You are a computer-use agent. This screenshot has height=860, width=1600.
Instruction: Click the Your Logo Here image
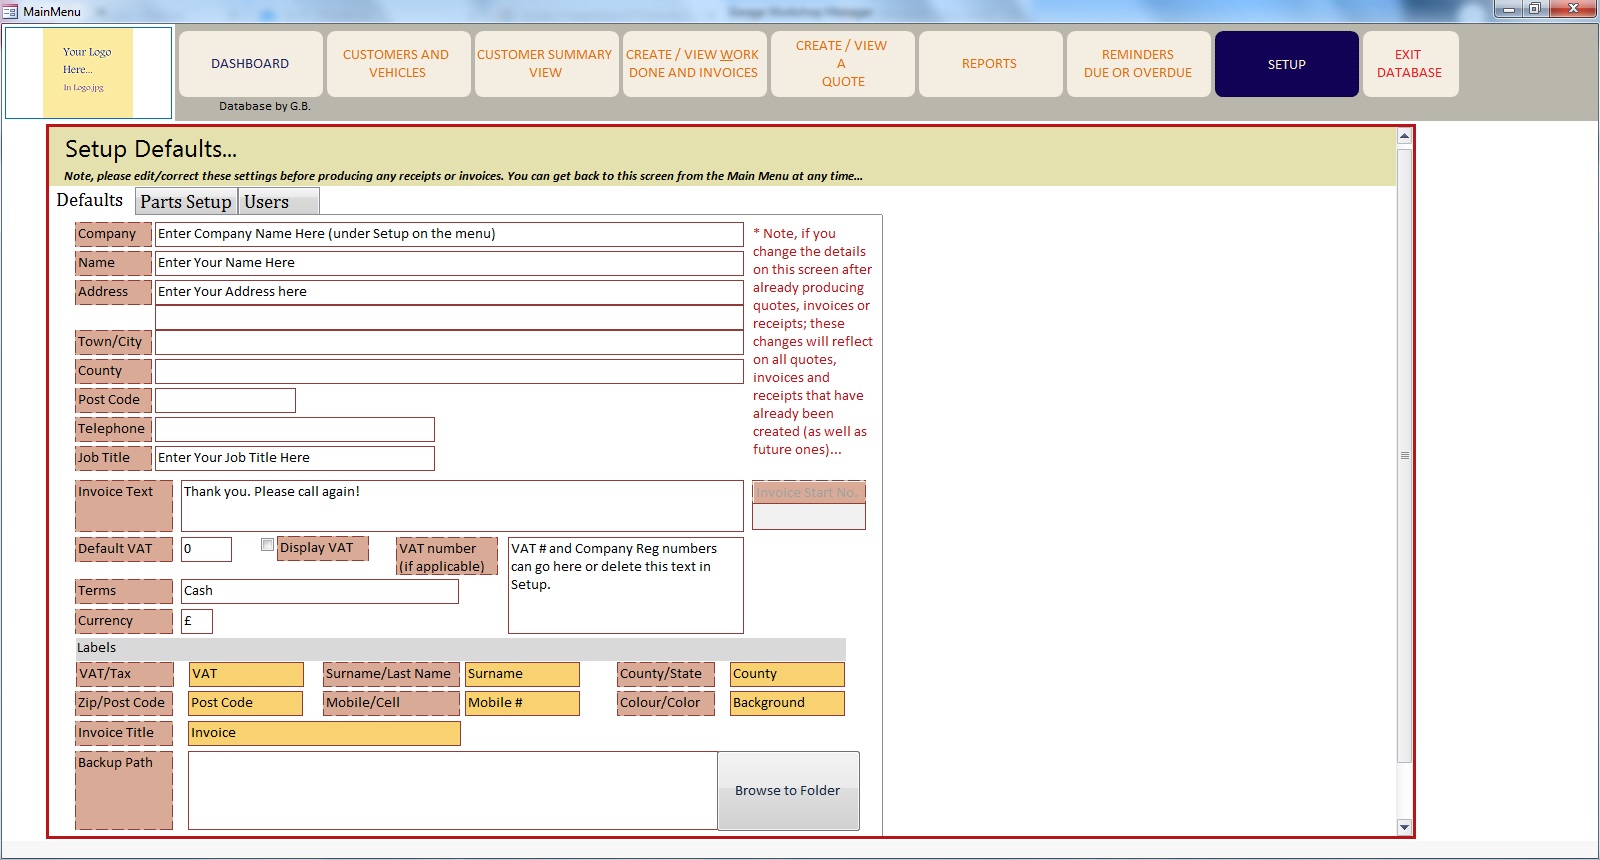click(x=88, y=72)
